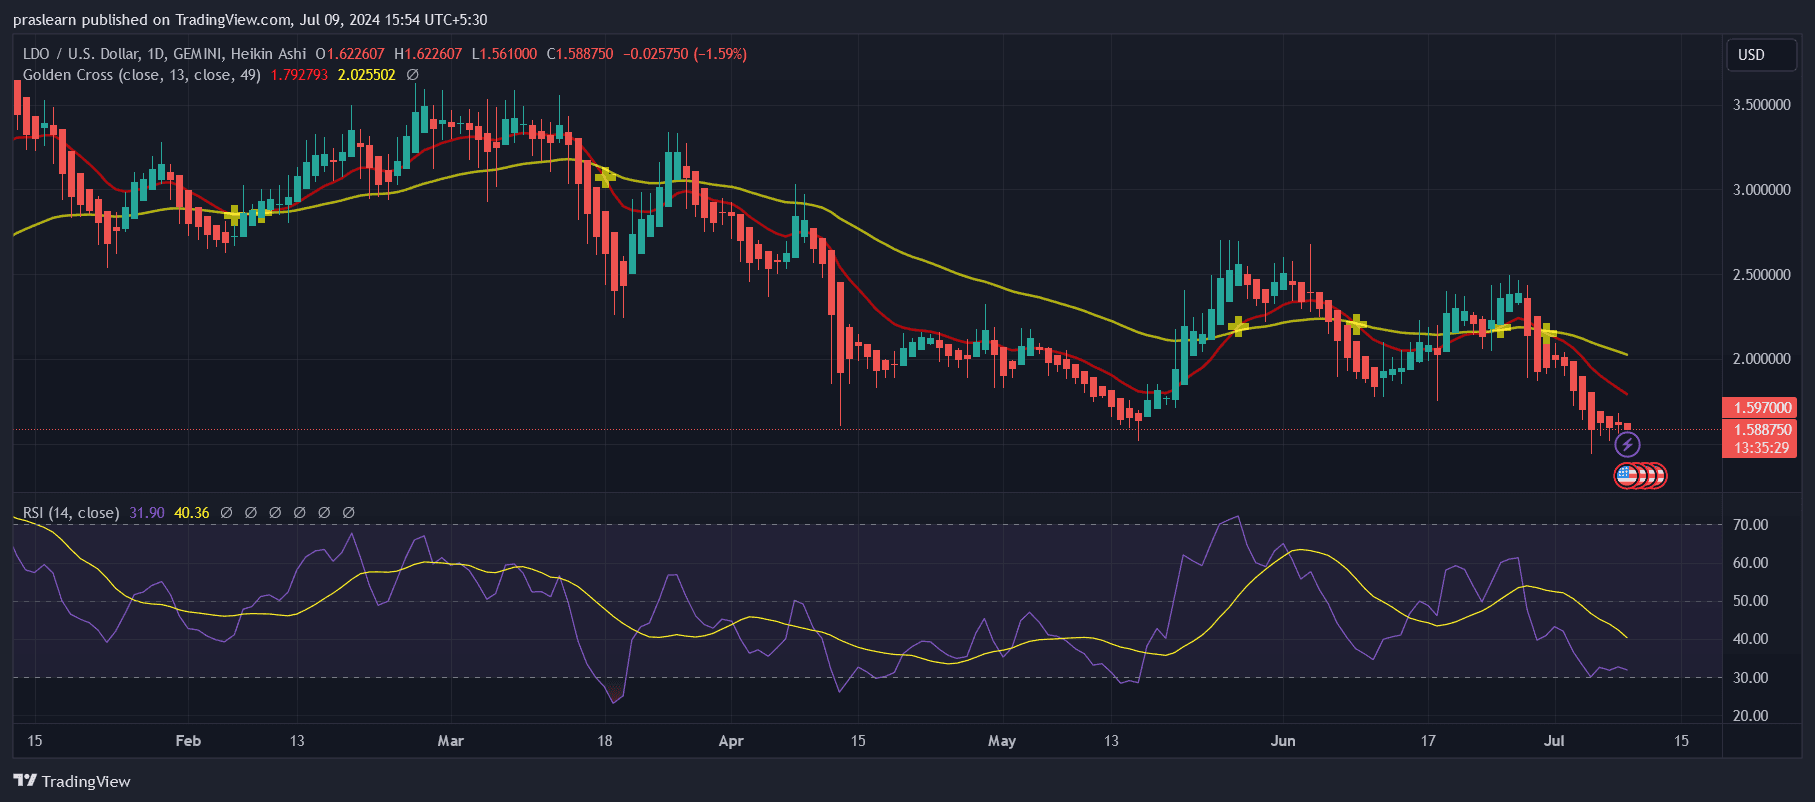The width and height of the screenshot is (1815, 802).
Task: Click the 3.500000 price axis label
Action: click(1761, 105)
